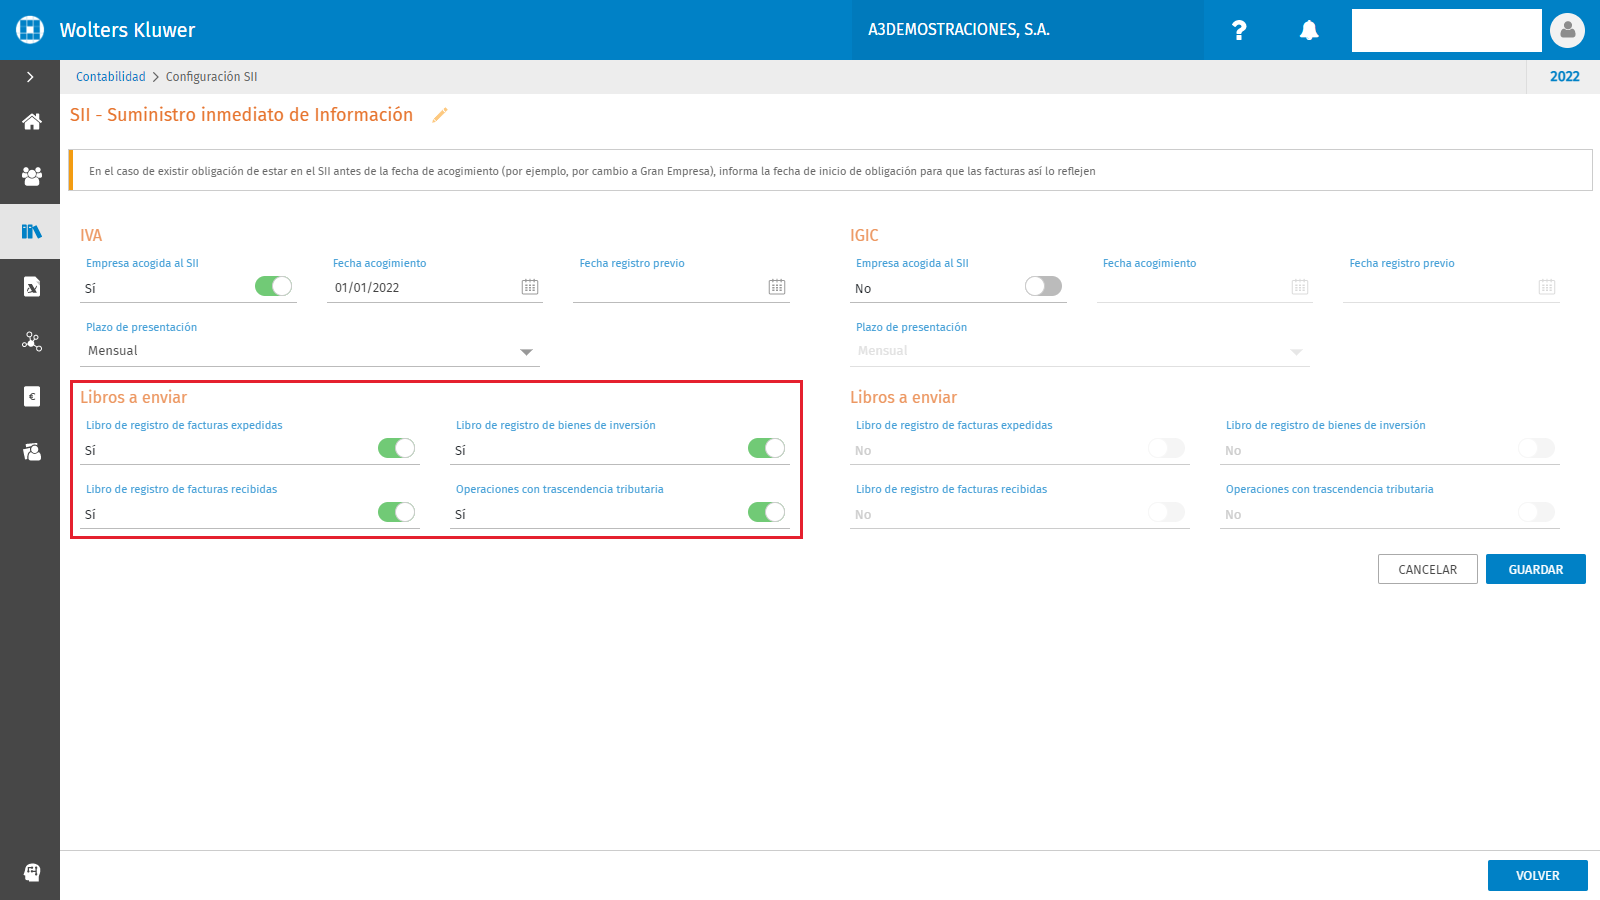This screenshot has height=900, width=1600.
Task: Open the user profile avatar icon
Action: tap(1567, 30)
